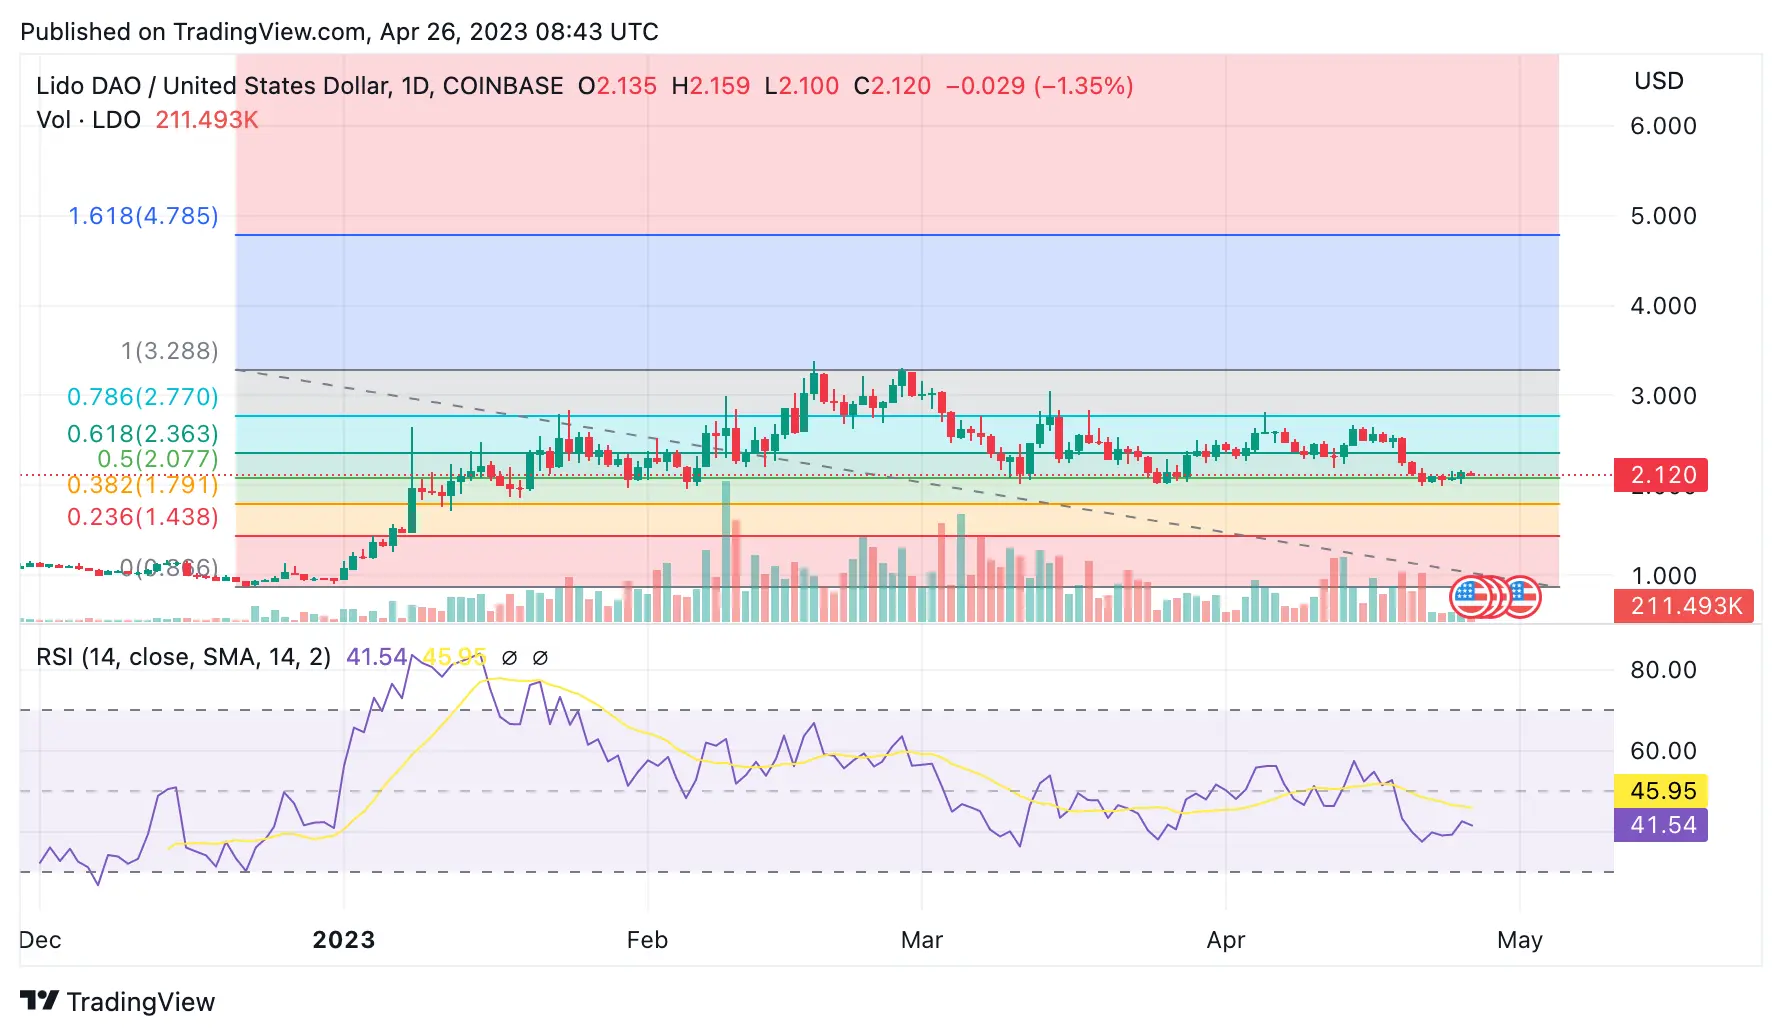Click the yellow RSI average tag 45.95 on axis
1782x1036 pixels.
coord(1662,791)
